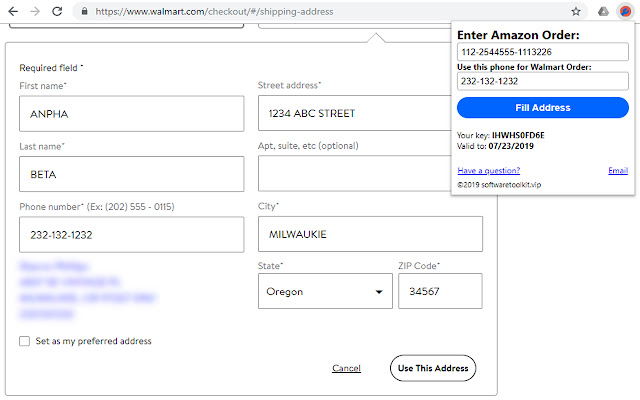Click the ZIP Code field
Screen dimensions: 640x400
click(x=440, y=292)
